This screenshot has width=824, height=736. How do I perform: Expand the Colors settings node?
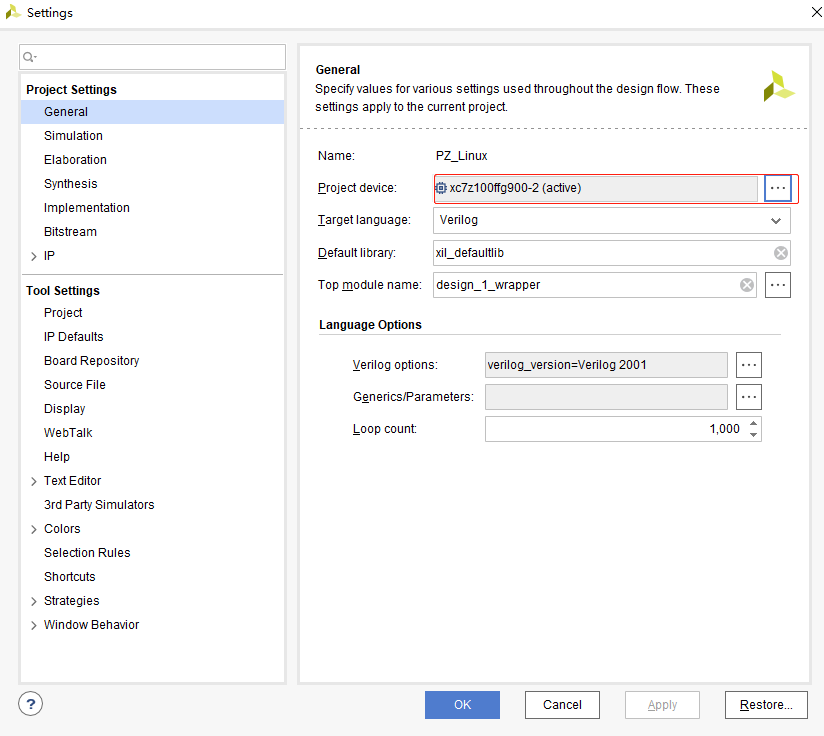(x=34, y=529)
